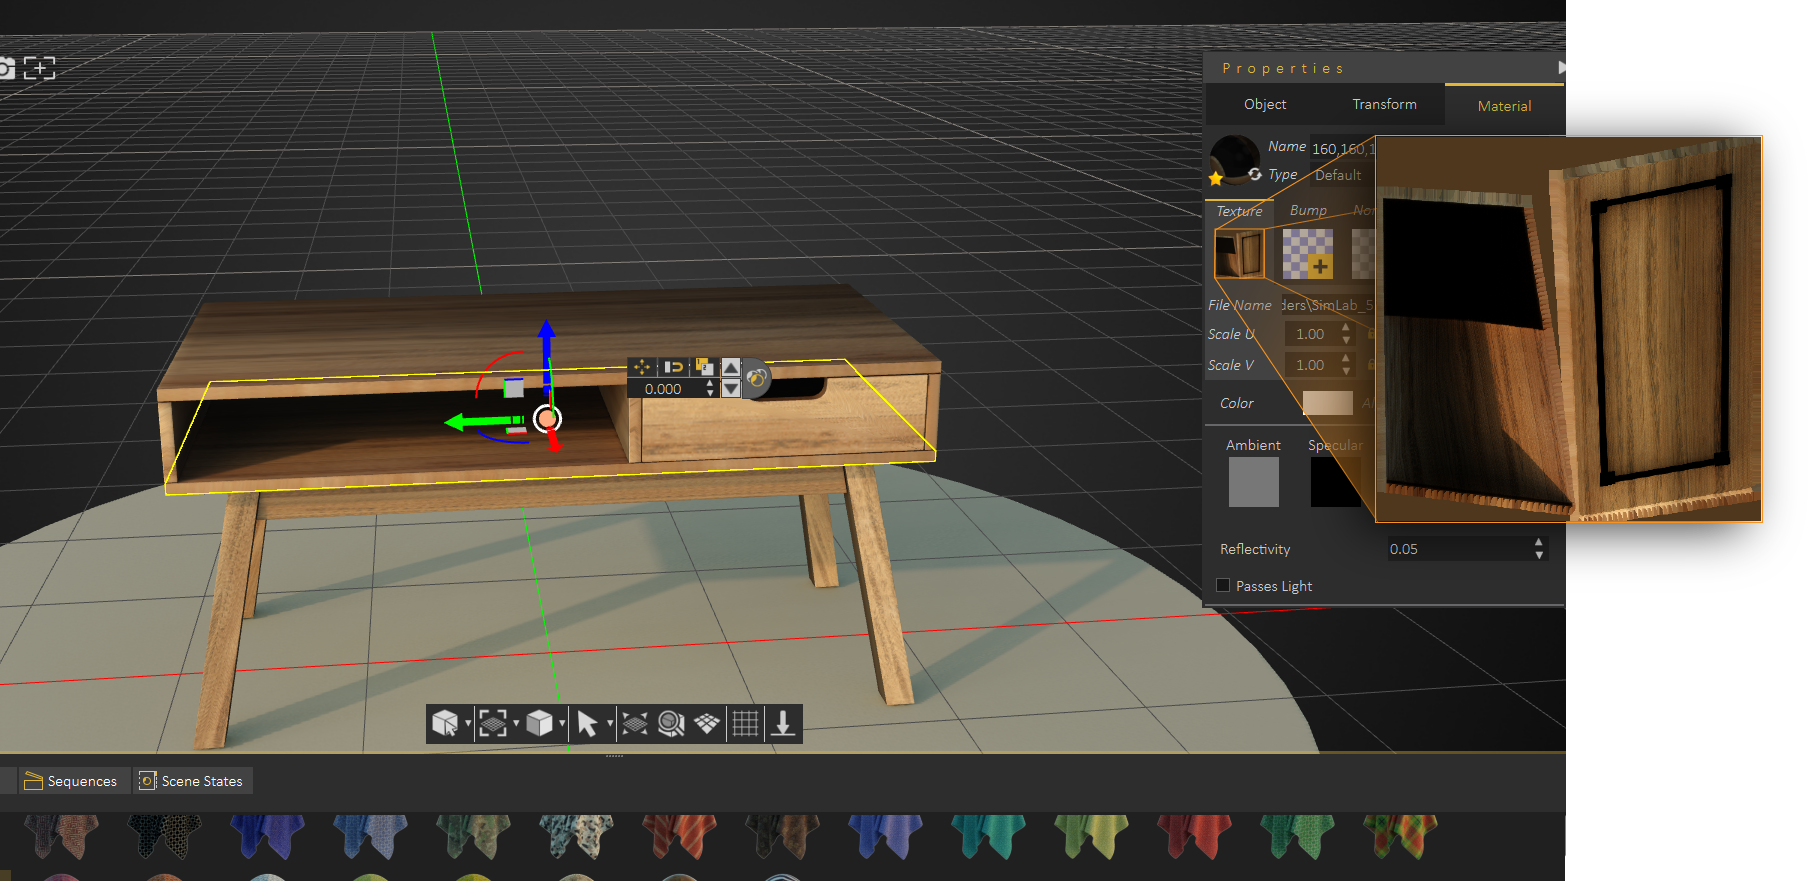
Task: Select the teal fabric material
Action: click(988, 837)
